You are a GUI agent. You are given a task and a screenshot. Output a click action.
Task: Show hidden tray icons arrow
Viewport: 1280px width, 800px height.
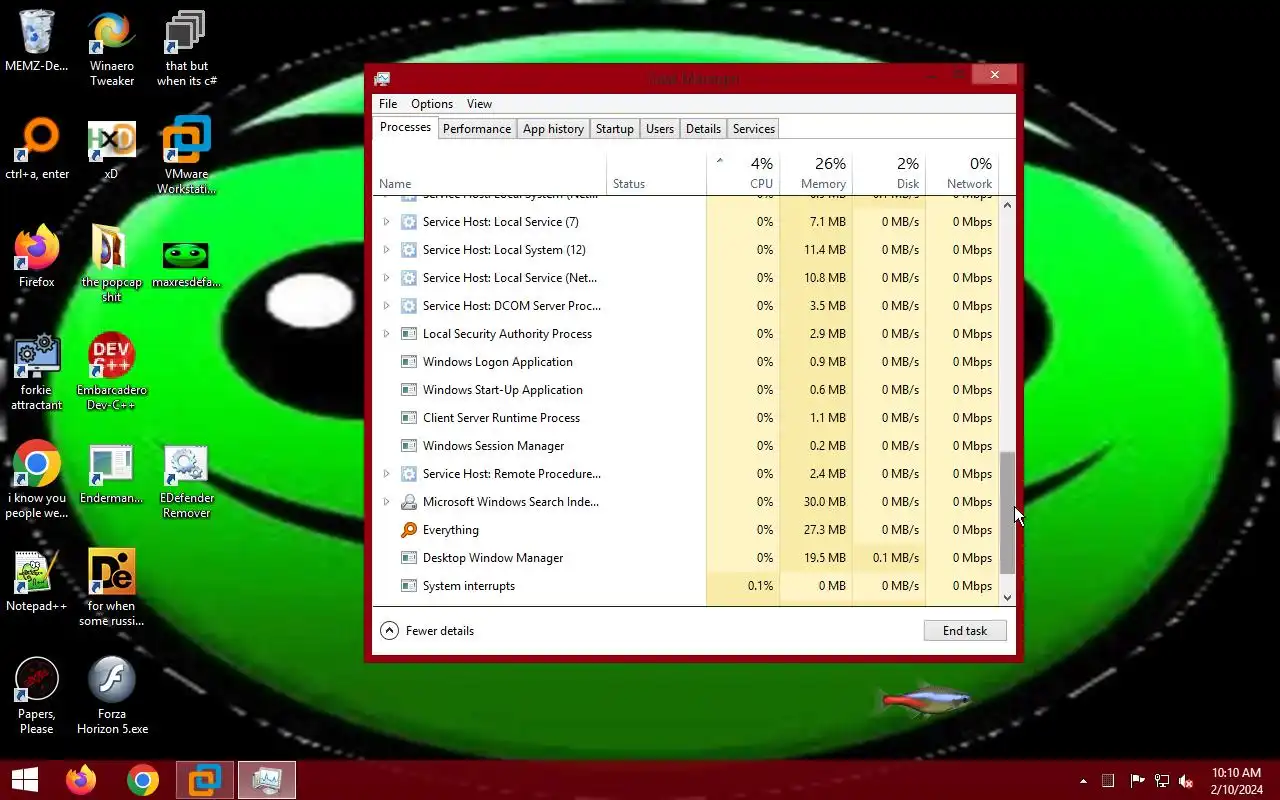1083,781
